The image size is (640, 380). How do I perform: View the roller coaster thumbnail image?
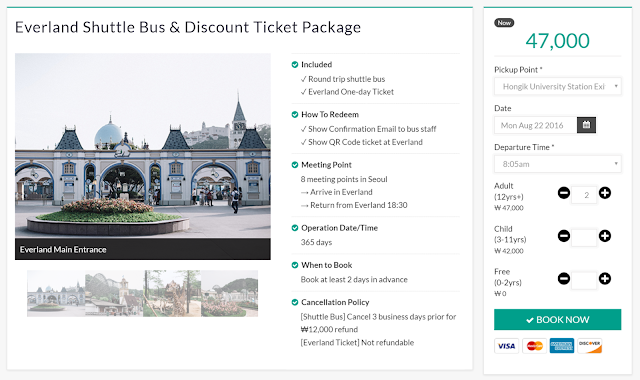[114, 293]
